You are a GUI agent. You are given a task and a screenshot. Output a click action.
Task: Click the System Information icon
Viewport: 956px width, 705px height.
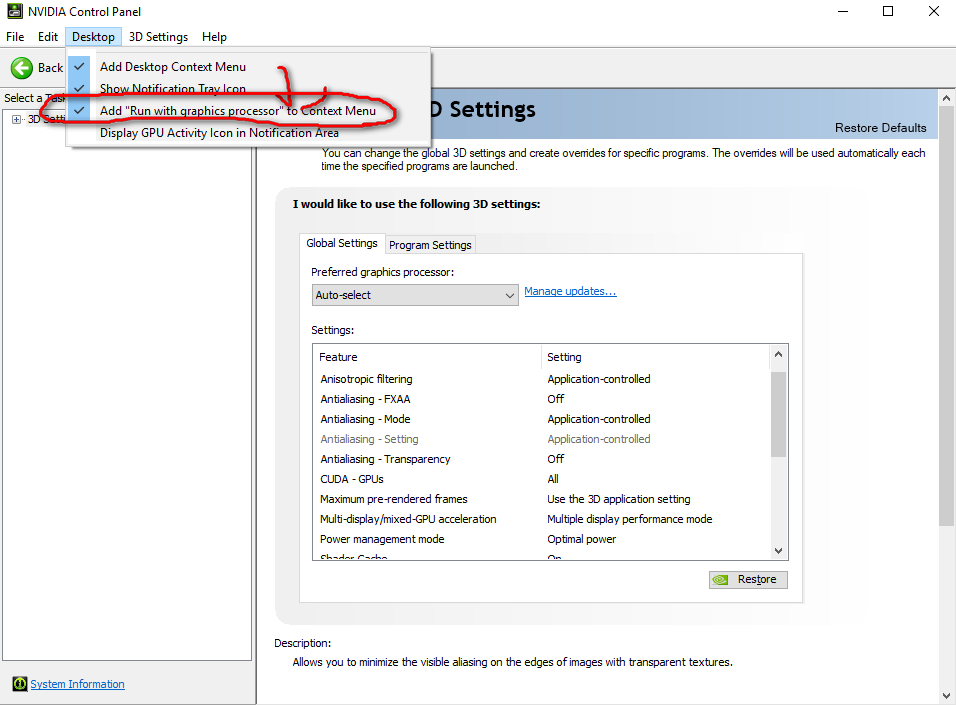pos(20,684)
